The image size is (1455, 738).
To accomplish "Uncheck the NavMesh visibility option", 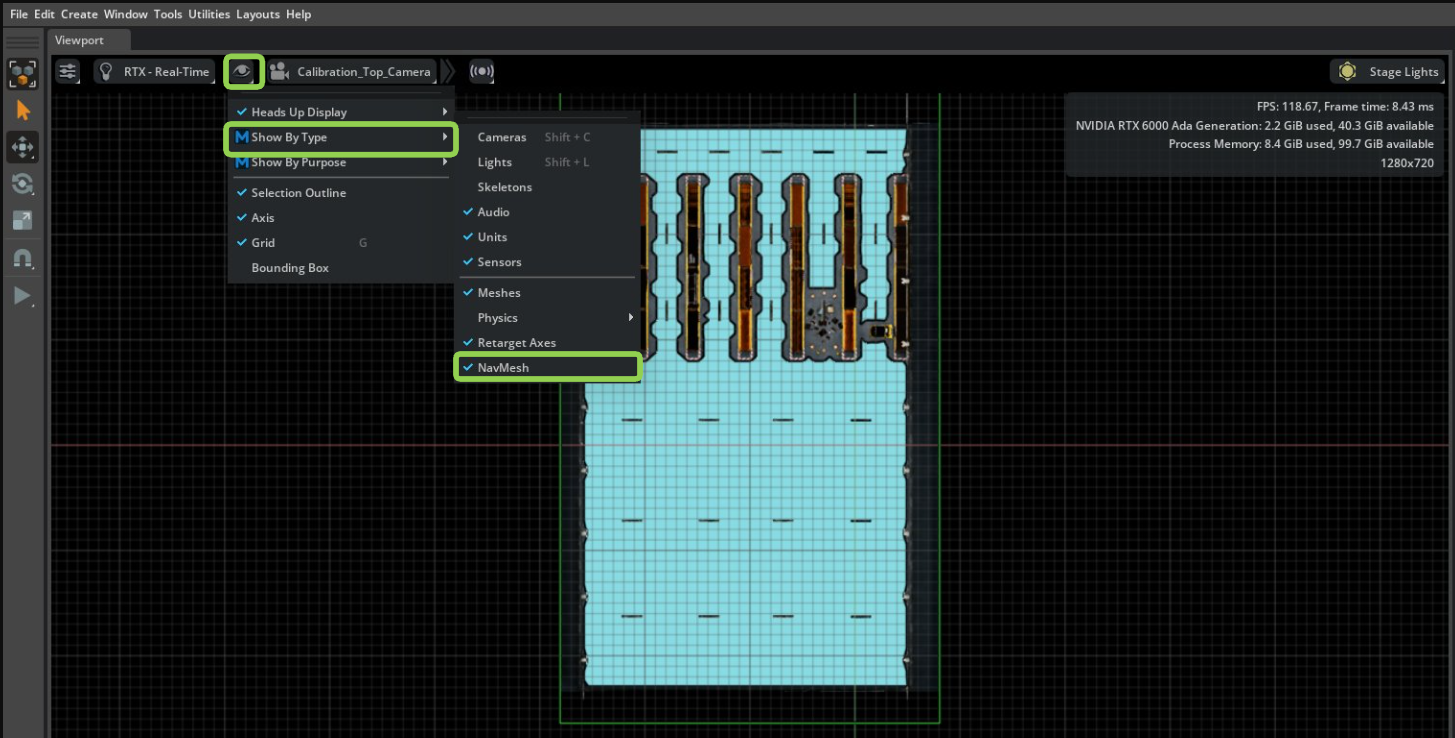I will pos(503,368).
